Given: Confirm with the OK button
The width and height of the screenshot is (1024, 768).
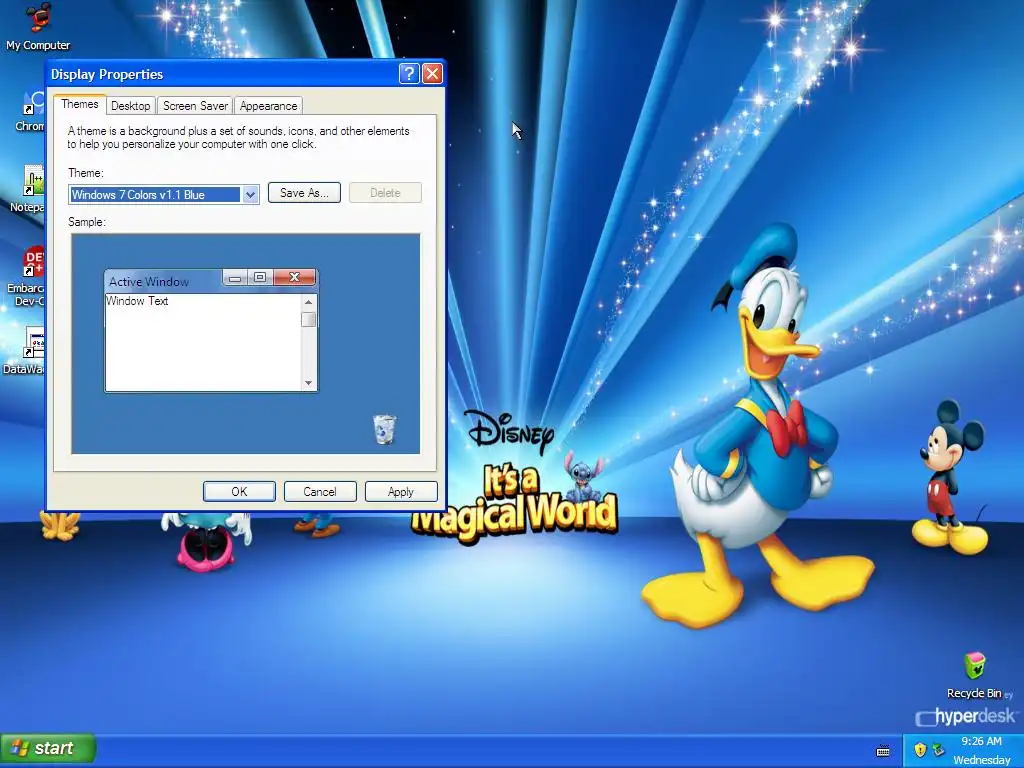Looking at the screenshot, I should (239, 492).
